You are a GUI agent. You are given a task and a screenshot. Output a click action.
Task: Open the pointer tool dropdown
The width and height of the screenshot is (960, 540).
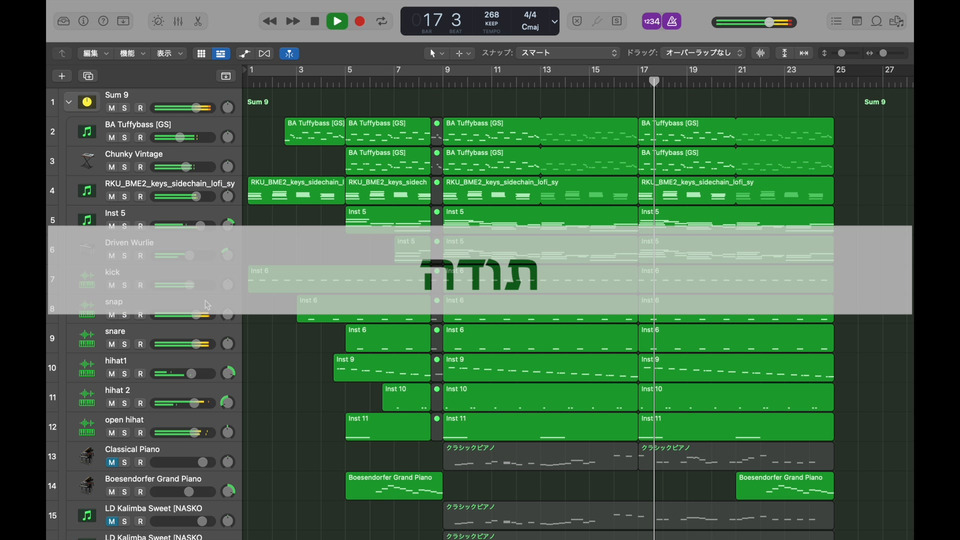click(437, 53)
